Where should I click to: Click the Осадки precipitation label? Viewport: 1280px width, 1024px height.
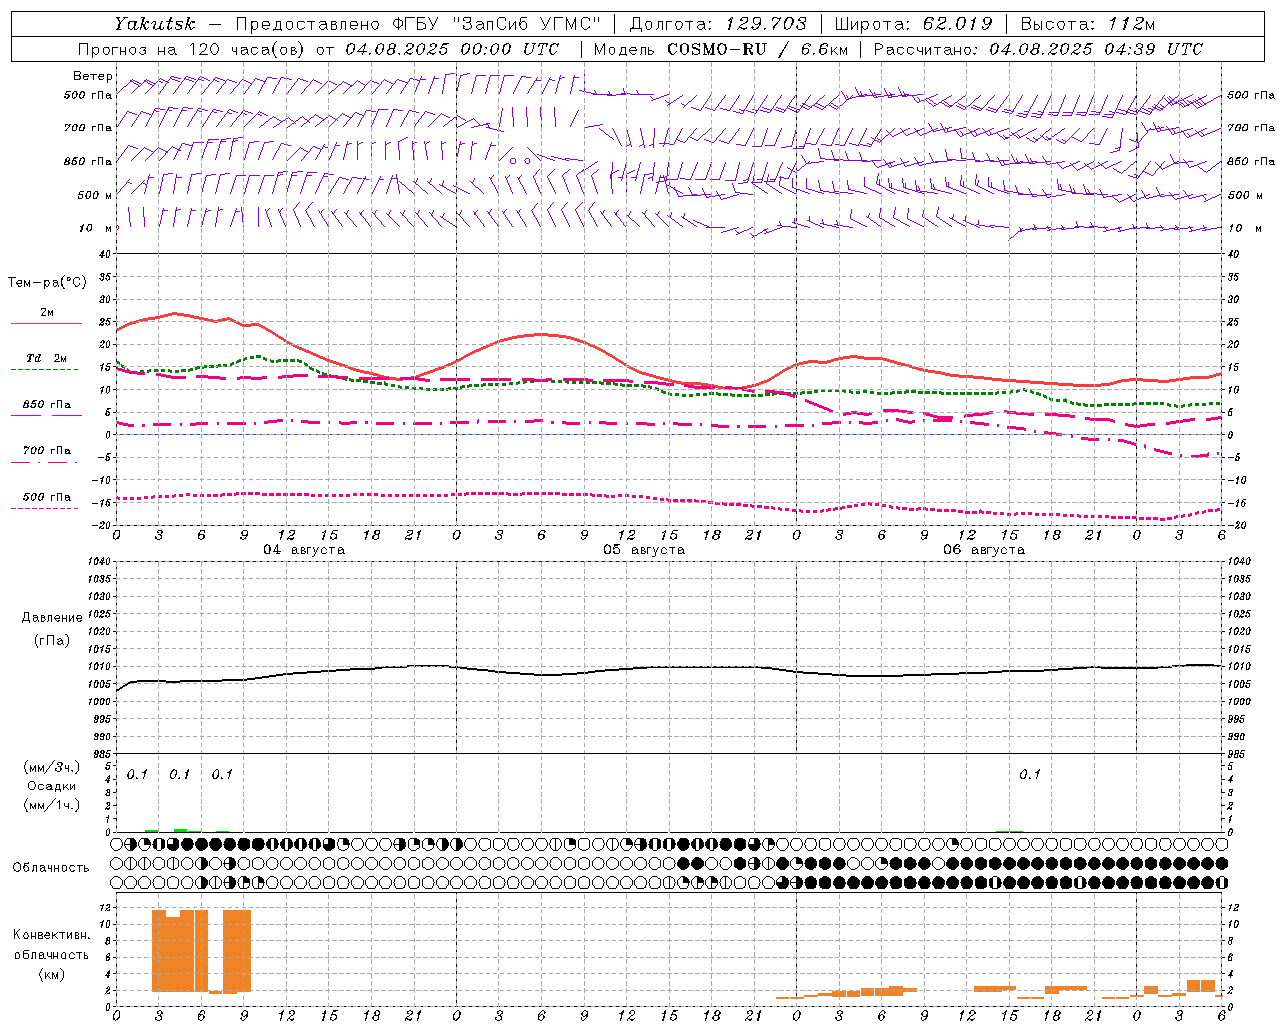pos(51,786)
